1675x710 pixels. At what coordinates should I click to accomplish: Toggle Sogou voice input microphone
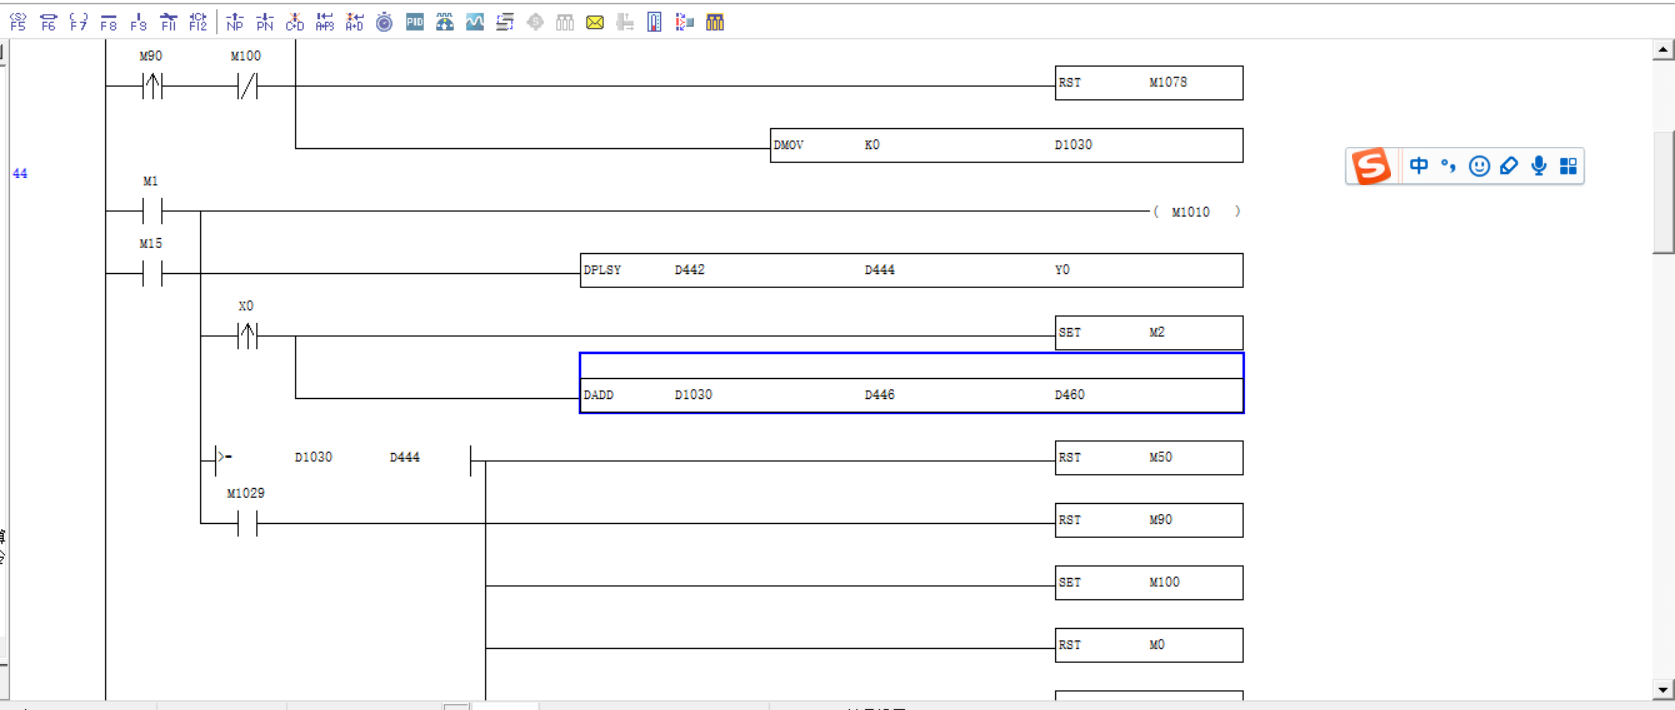point(1539,166)
